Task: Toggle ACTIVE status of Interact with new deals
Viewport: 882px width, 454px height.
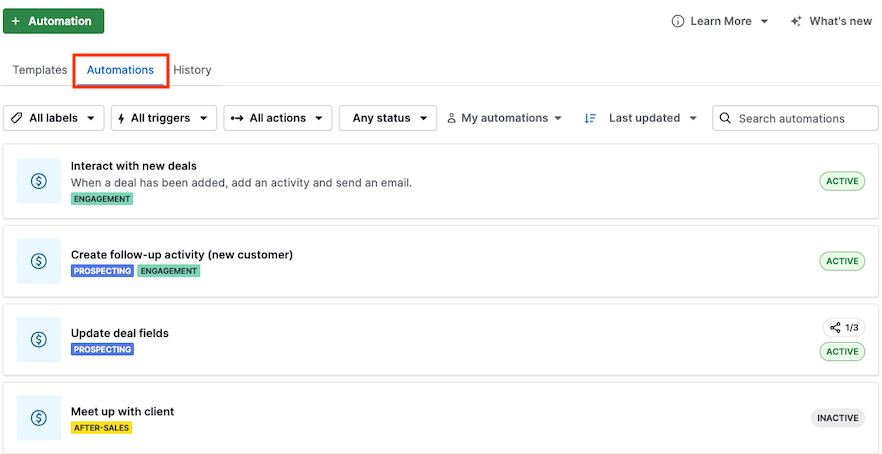Action: tap(842, 181)
